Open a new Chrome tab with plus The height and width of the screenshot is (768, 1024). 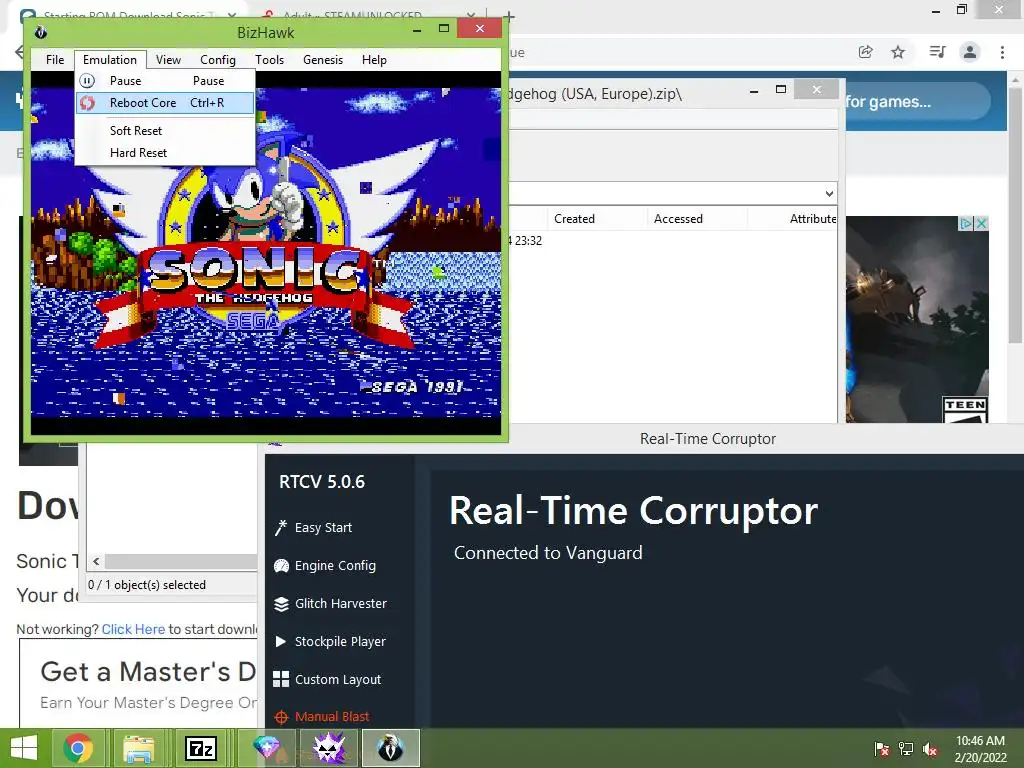(509, 16)
